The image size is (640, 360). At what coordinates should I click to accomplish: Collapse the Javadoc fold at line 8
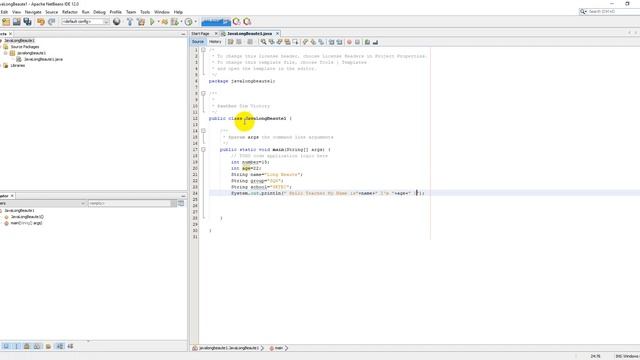click(x=203, y=93)
